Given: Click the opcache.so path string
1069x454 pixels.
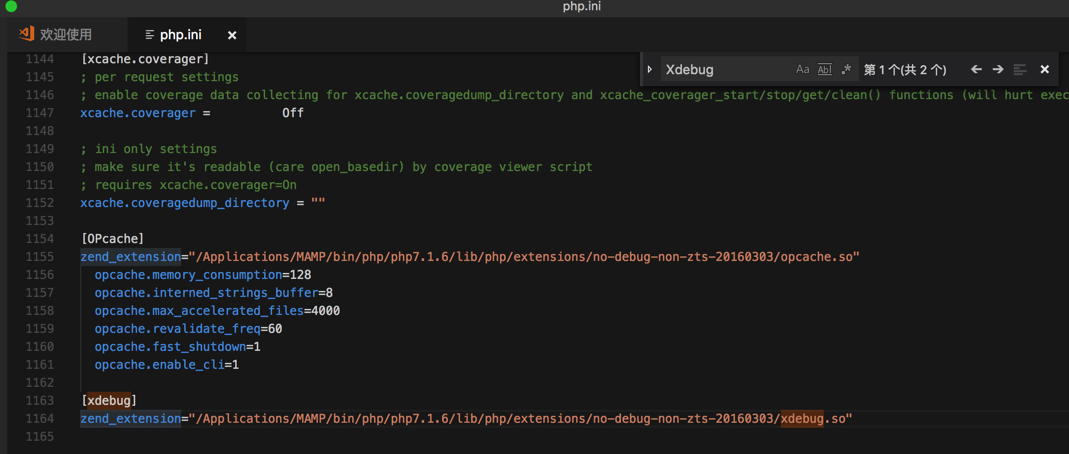Looking at the screenshot, I should [524, 257].
